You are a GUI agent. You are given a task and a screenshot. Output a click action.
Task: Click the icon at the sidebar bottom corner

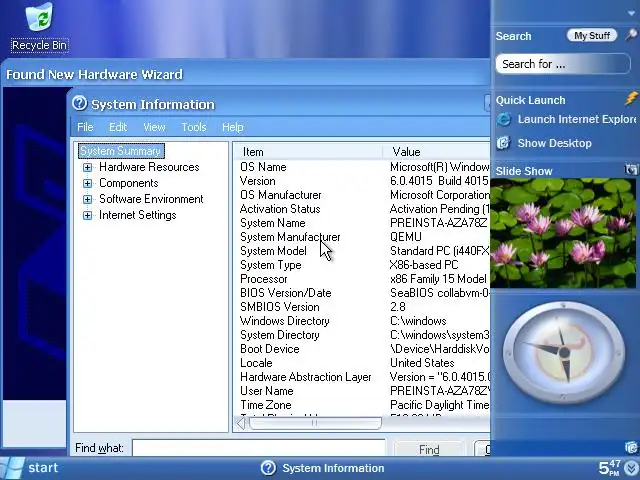(631, 447)
